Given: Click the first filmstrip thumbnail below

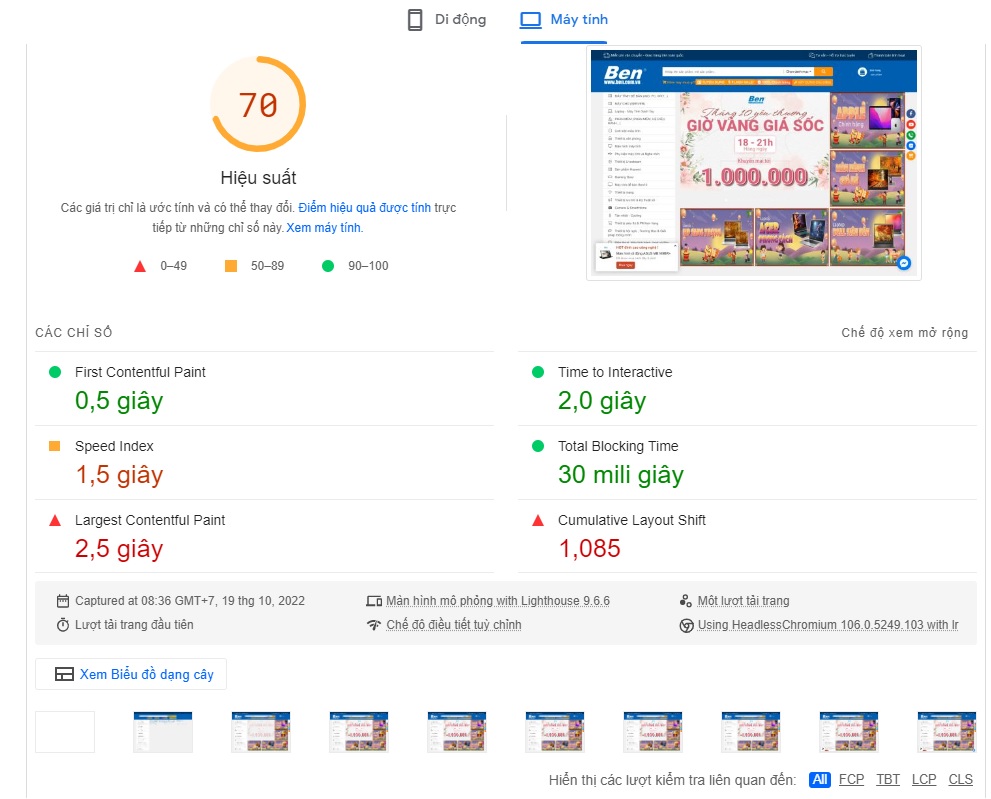Looking at the screenshot, I should (64, 731).
